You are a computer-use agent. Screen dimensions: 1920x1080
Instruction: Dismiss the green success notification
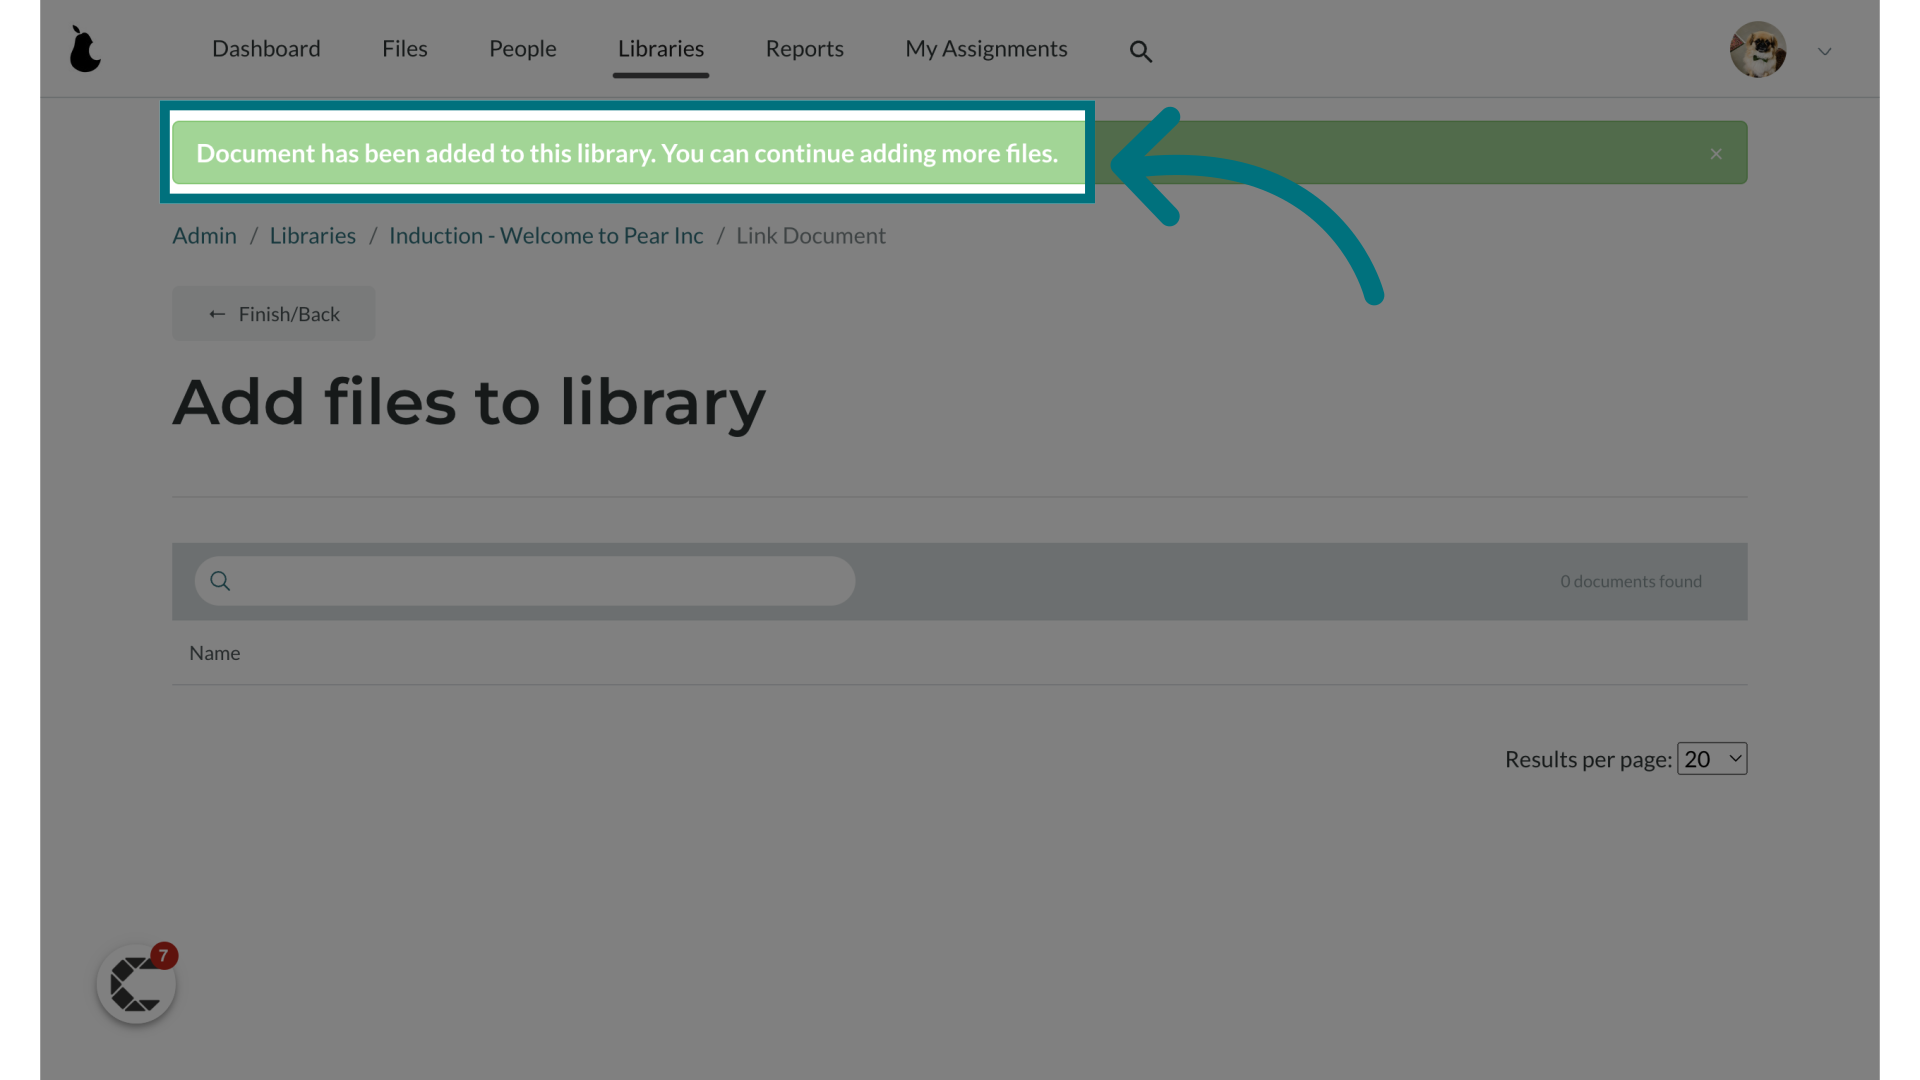(x=1716, y=154)
